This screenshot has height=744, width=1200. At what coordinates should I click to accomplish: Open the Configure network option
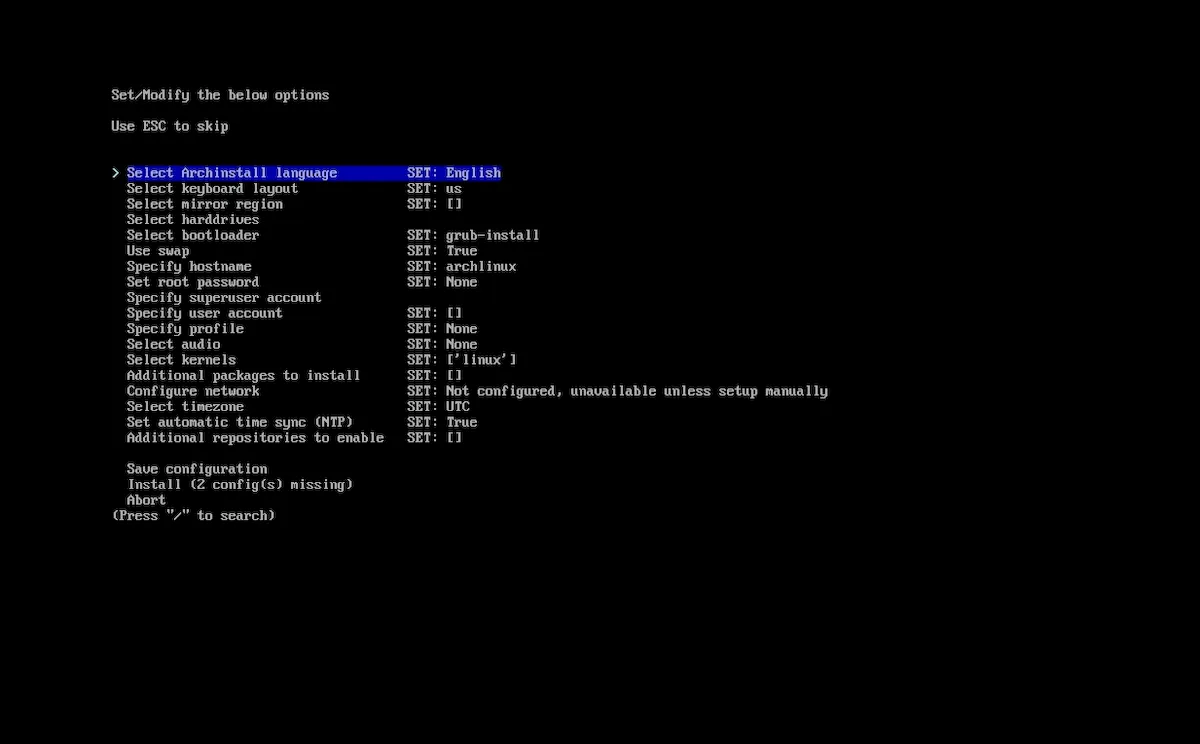(193, 391)
